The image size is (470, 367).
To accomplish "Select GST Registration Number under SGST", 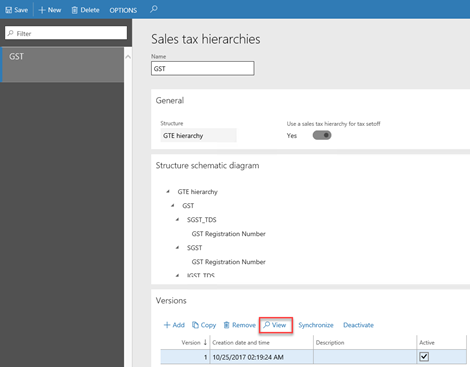I will (228, 262).
